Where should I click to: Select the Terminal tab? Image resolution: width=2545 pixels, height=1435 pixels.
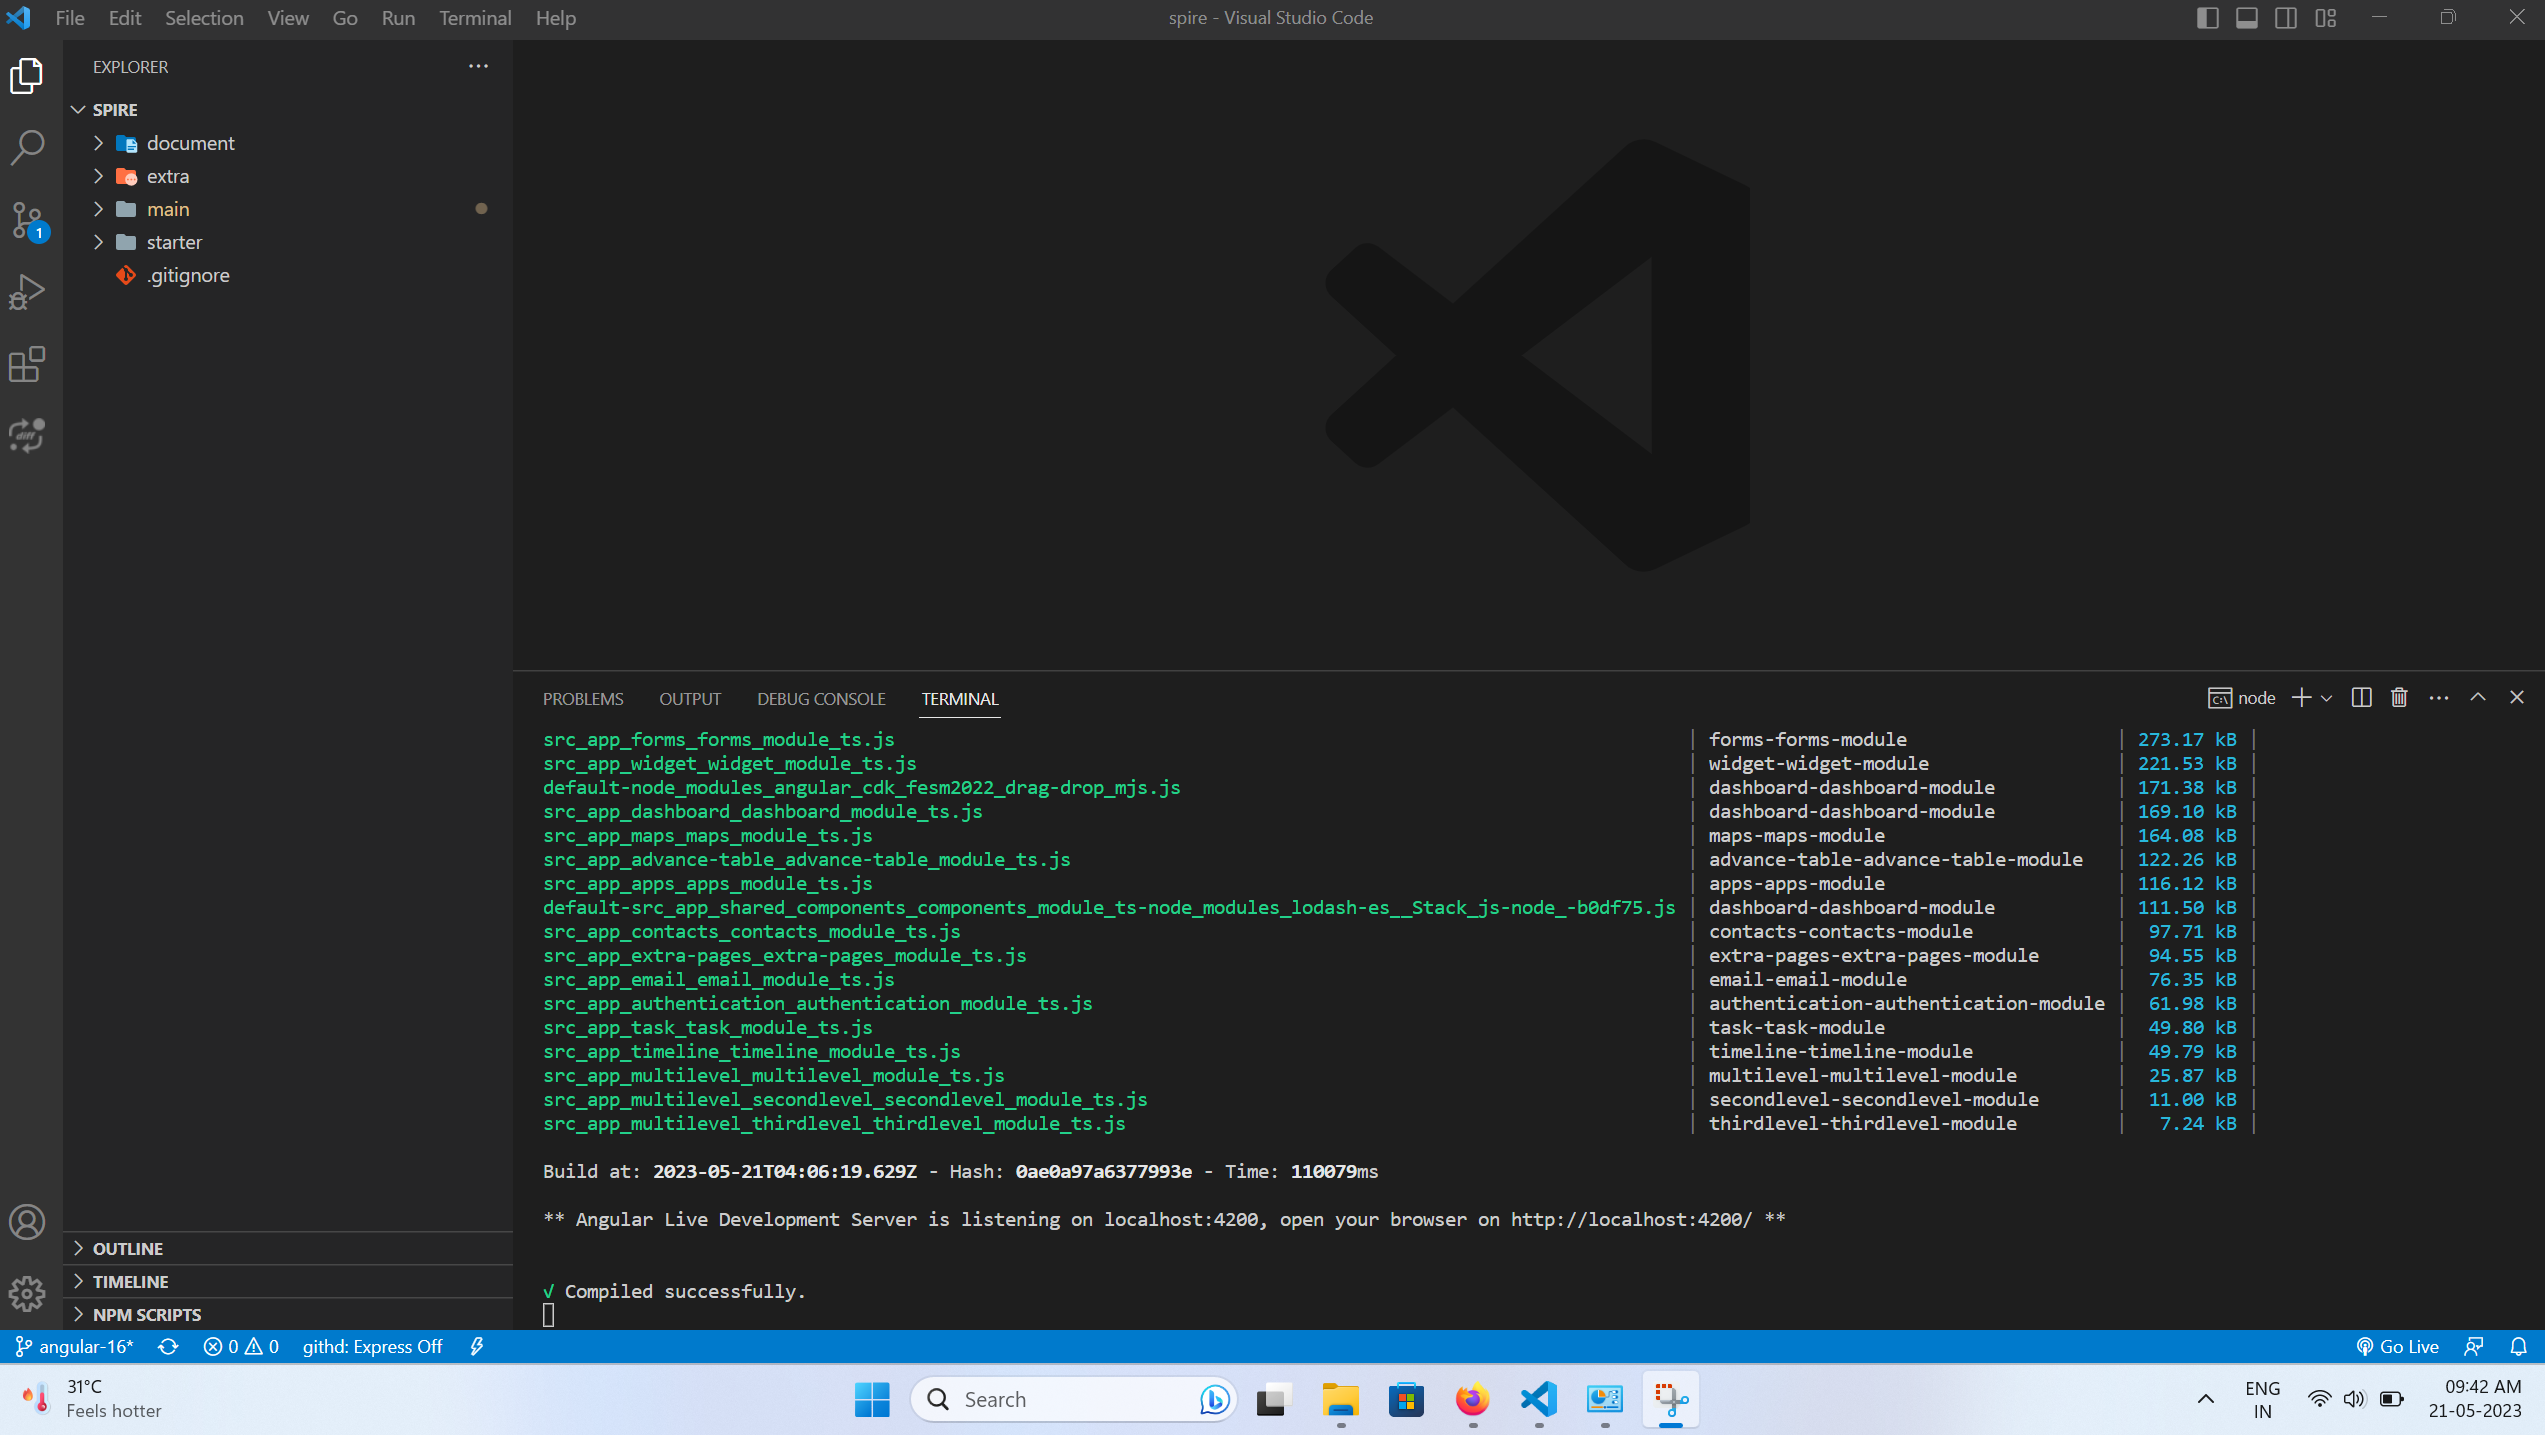pos(960,699)
